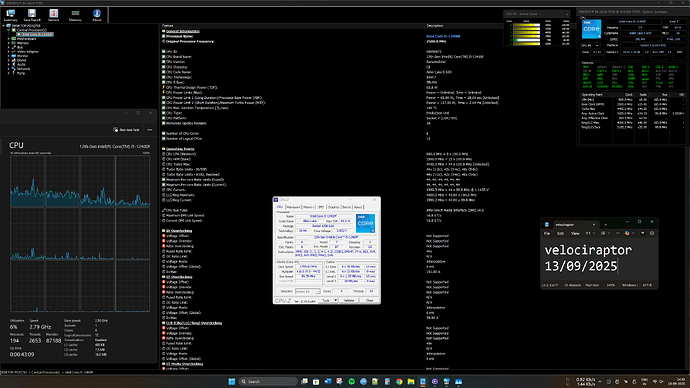Open Notepad settings gear icon
690x388 pixels.
click(652, 233)
